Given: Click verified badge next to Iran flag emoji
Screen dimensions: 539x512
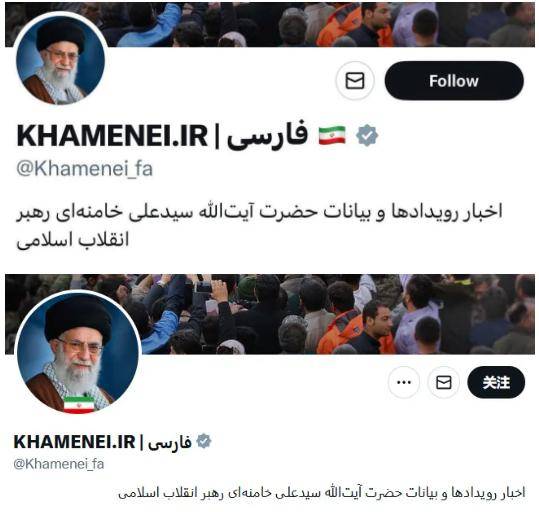Looking at the screenshot, I should click(367, 135).
